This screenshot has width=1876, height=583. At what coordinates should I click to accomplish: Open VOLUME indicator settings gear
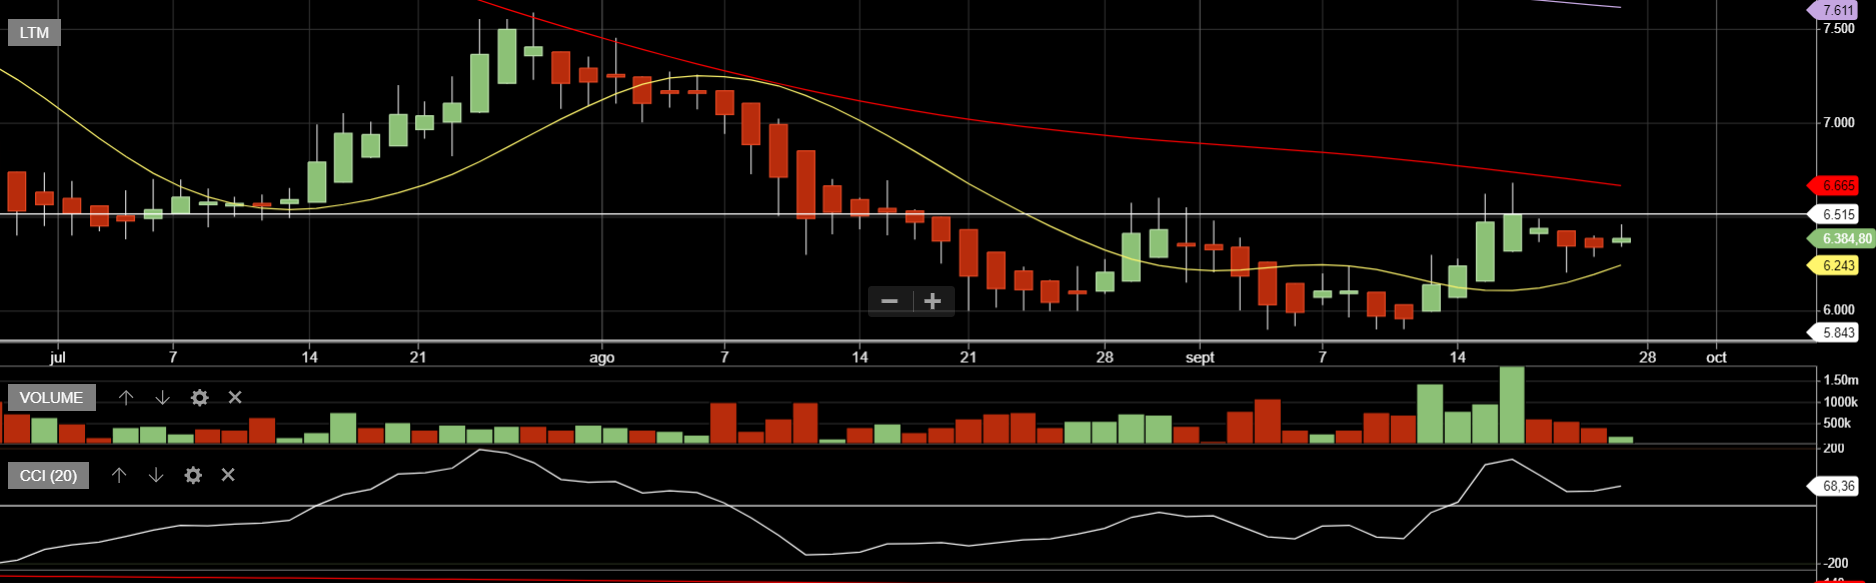[x=200, y=397]
